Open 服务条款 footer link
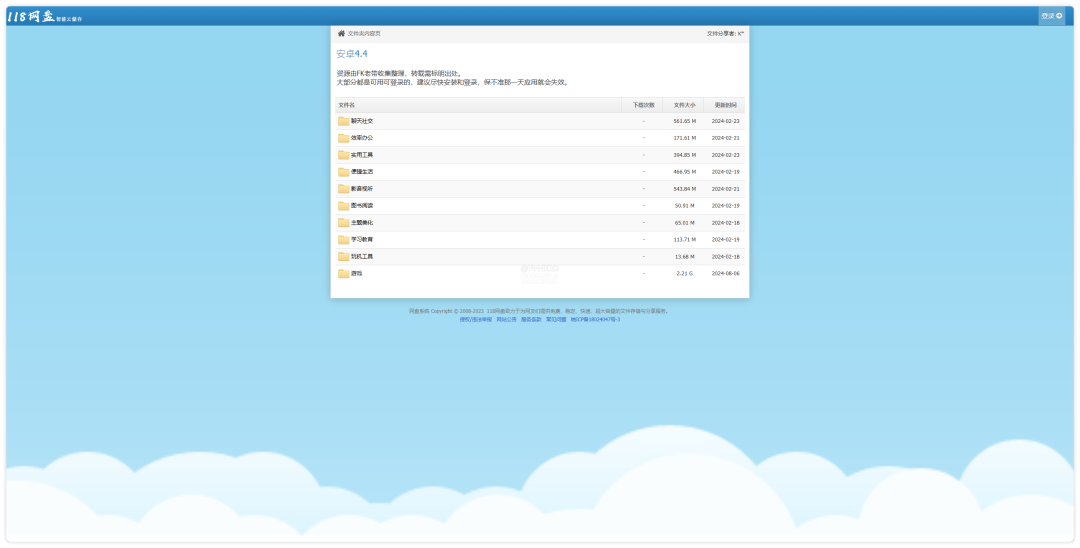 (531, 319)
